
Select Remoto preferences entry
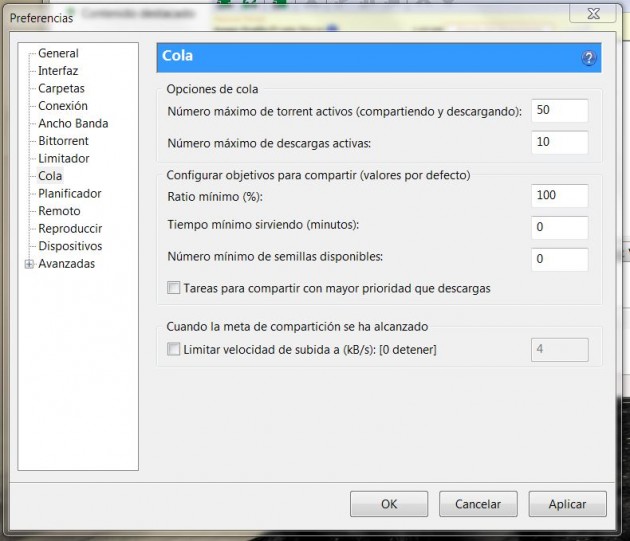(x=59, y=211)
